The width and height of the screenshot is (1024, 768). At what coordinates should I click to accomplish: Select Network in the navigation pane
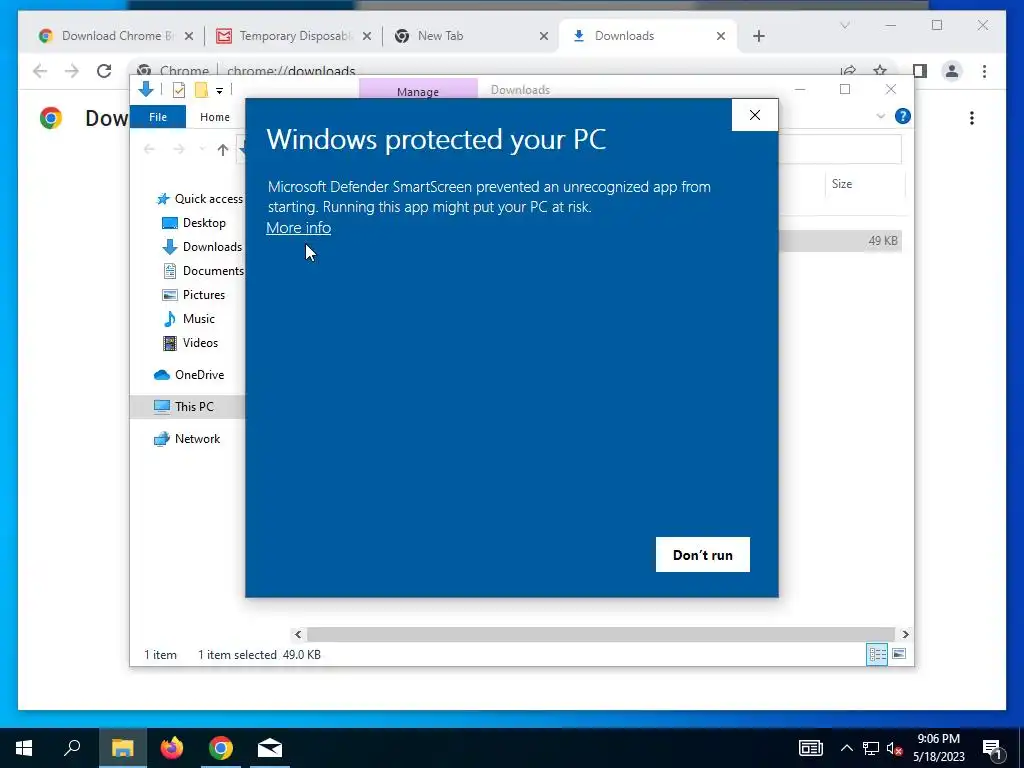[187, 439]
